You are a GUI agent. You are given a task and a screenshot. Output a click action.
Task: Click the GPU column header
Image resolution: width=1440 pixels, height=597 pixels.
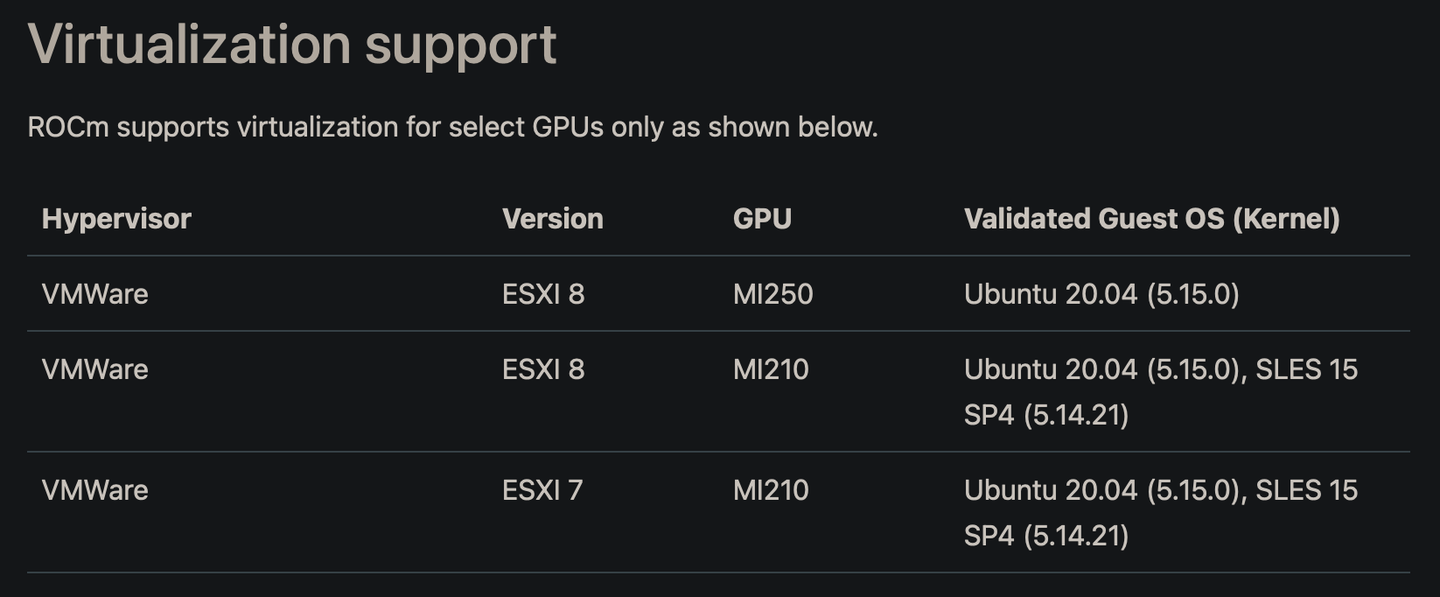click(x=762, y=219)
